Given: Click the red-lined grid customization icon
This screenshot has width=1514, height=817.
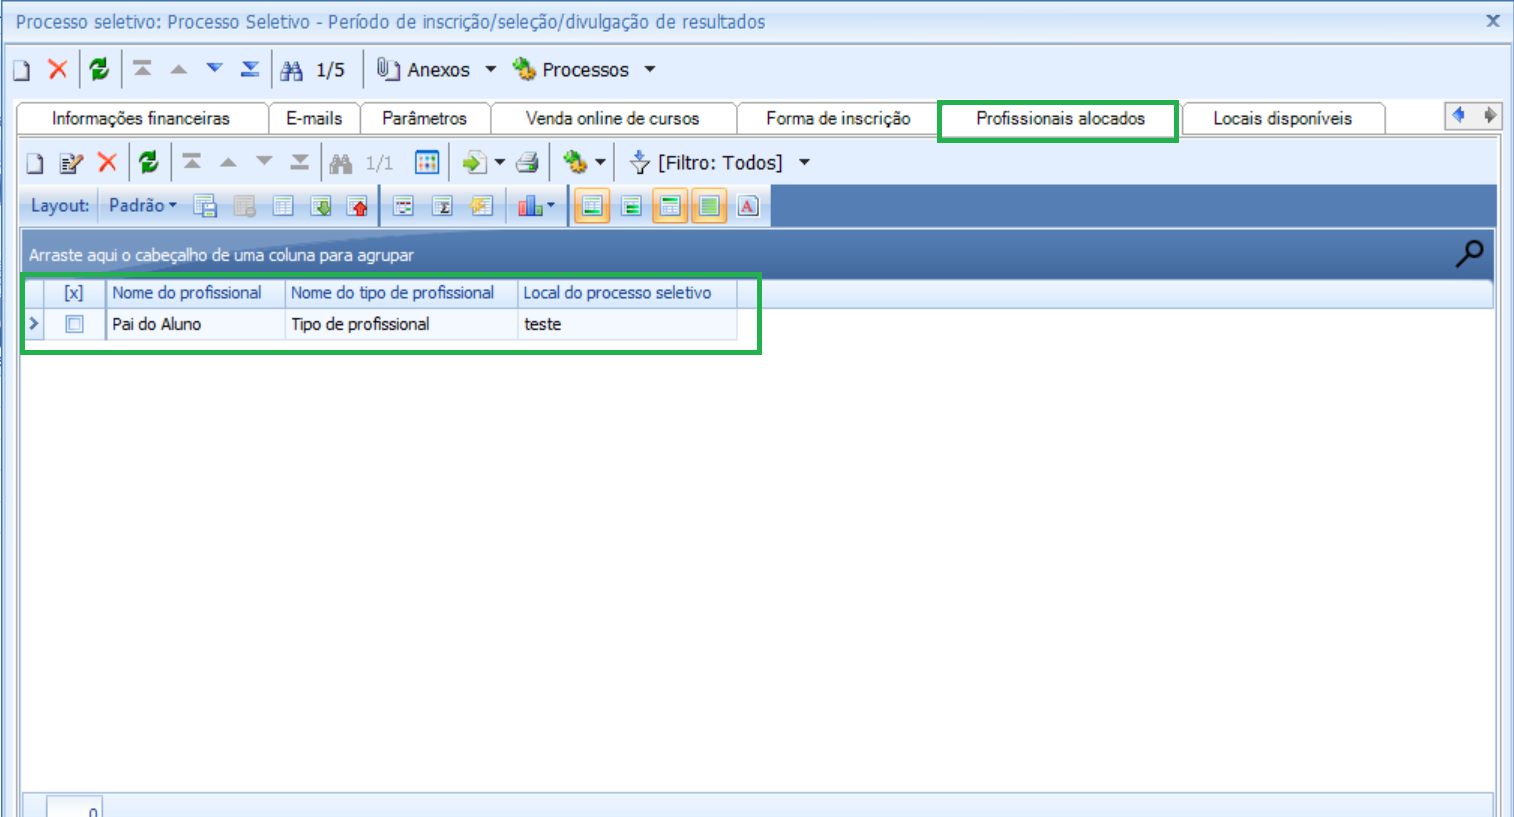Looking at the screenshot, I should (403, 206).
